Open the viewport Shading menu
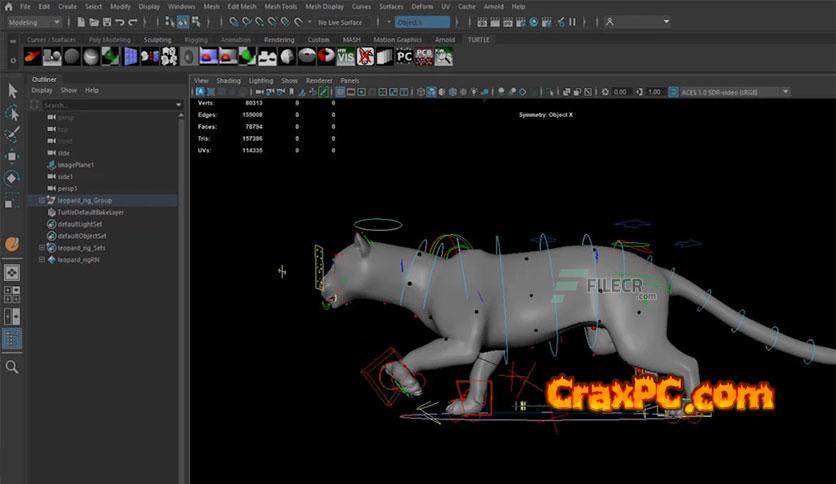 tap(229, 80)
